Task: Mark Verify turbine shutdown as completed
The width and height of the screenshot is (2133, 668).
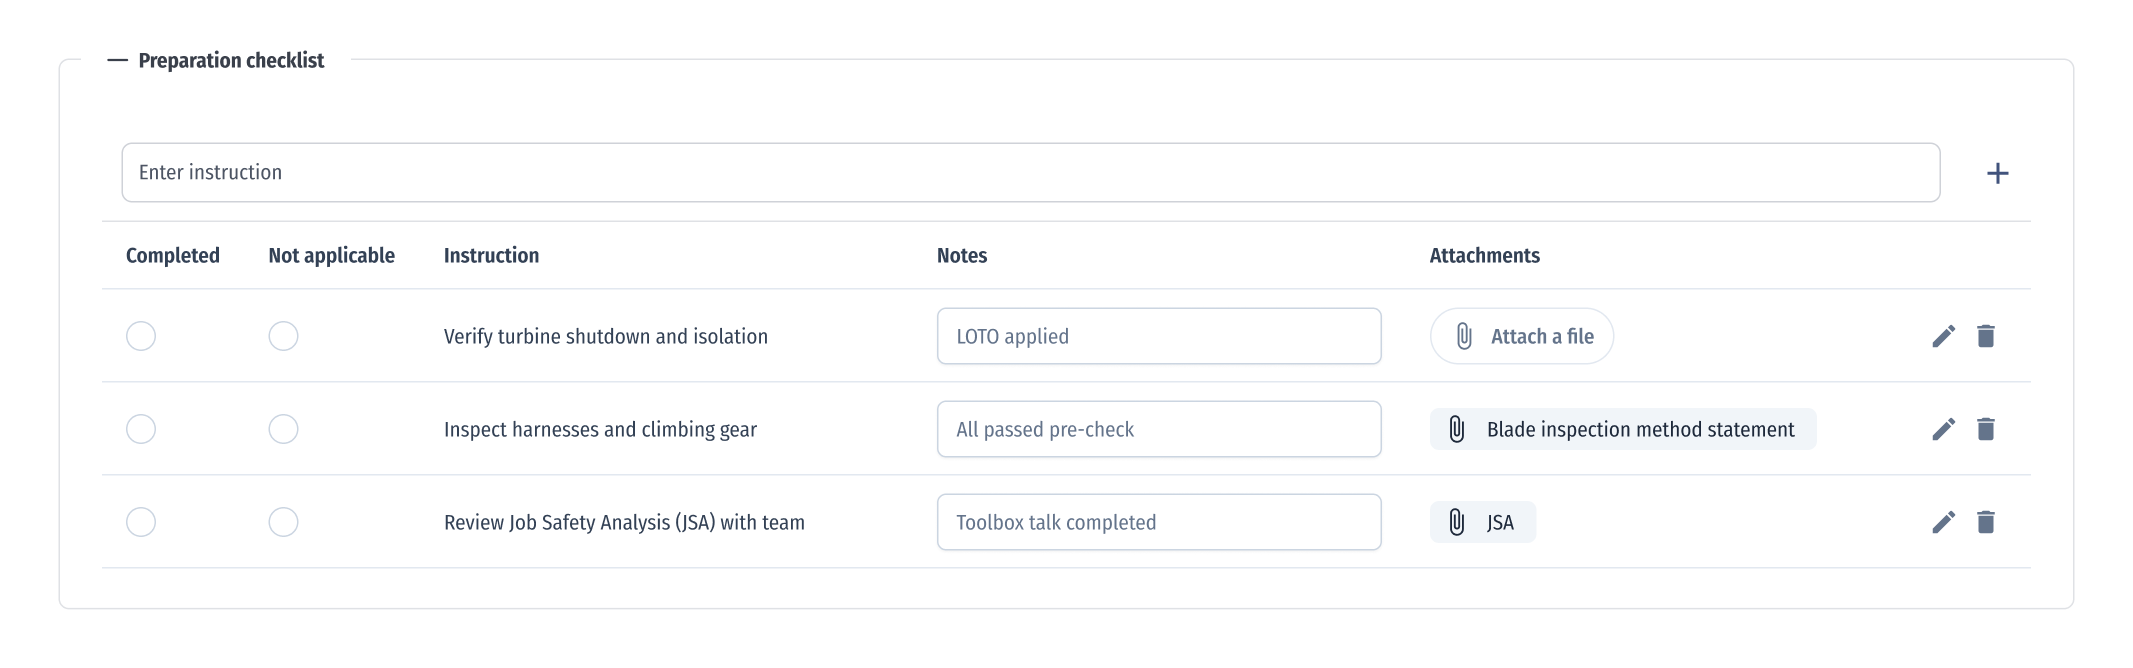Action: click(141, 336)
